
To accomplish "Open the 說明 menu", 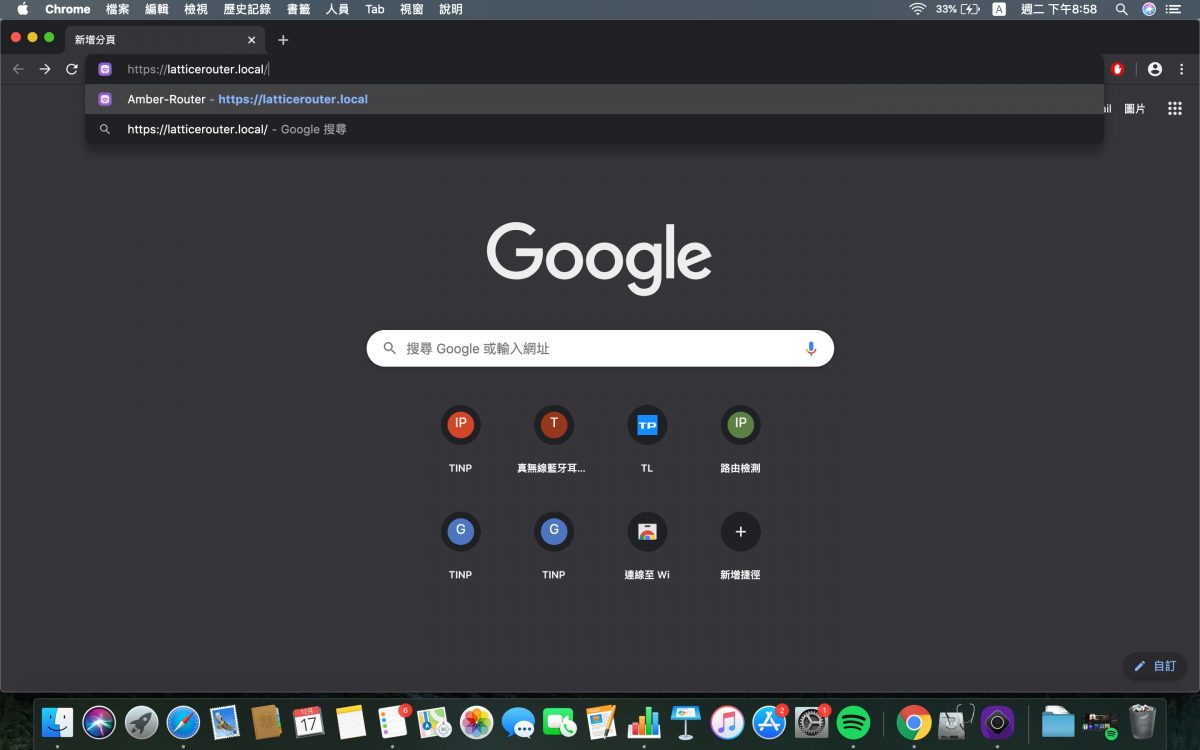I will click(451, 9).
